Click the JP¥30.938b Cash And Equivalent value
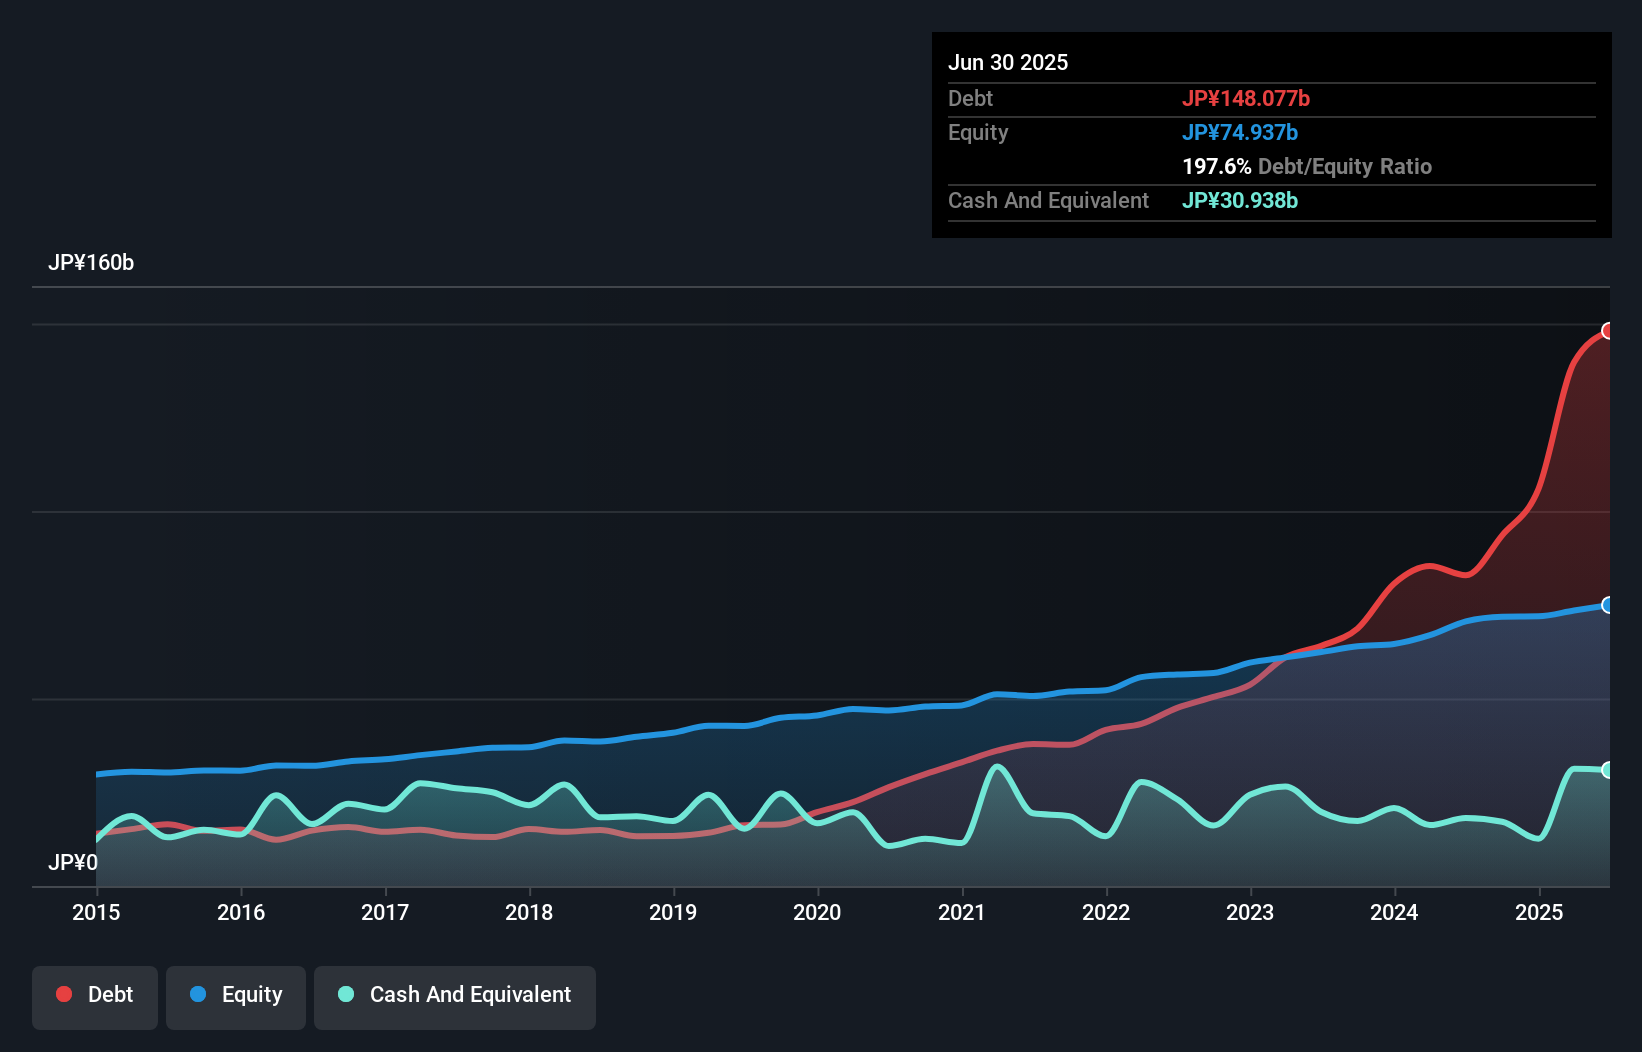1642x1052 pixels. [x=1240, y=200]
